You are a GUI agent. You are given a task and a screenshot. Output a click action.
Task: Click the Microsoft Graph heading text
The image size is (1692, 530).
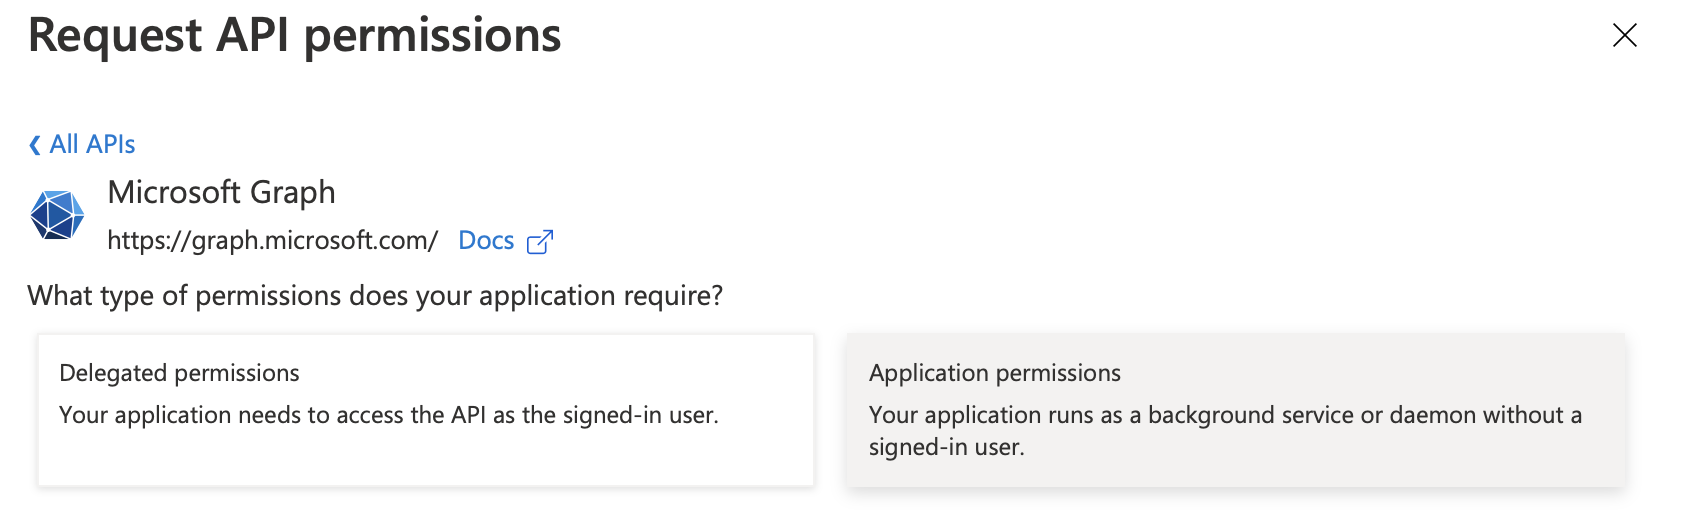click(x=221, y=192)
